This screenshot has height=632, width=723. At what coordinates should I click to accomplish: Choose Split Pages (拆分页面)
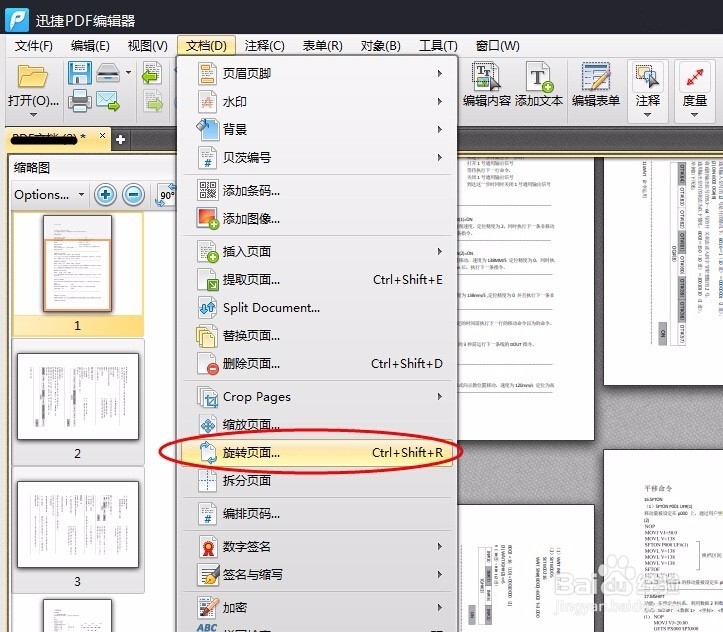point(317,480)
